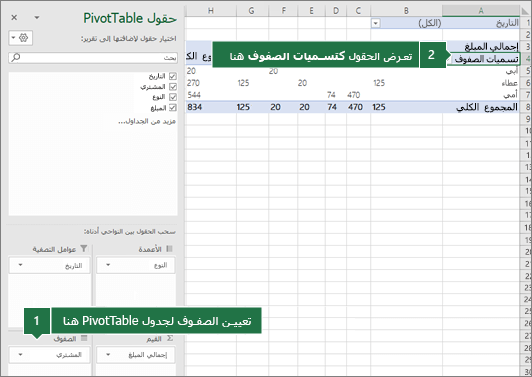Open the مزيد من الجداول link
The height and width of the screenshot is (377, 532).
click(147, 121)
